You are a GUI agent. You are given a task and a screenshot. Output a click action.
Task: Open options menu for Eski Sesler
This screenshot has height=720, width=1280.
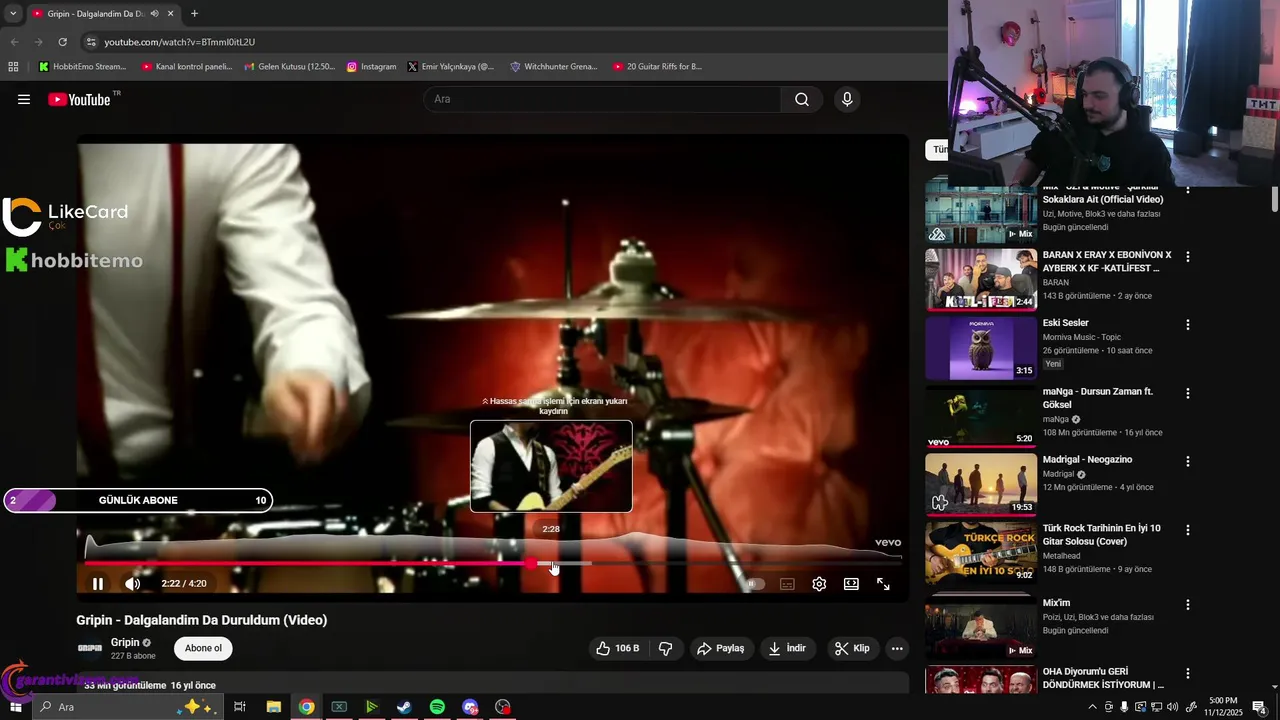(x=1188, y=325)
